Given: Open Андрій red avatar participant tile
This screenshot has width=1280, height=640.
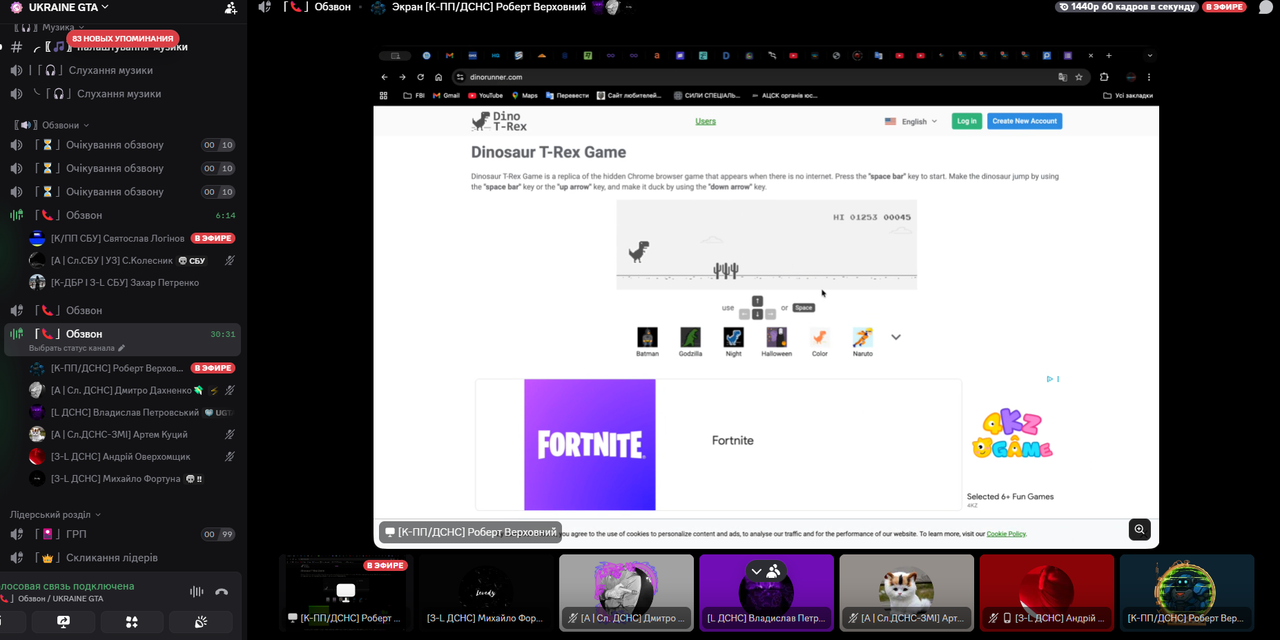Looking at the screenshot, I should click(1046, 591).
